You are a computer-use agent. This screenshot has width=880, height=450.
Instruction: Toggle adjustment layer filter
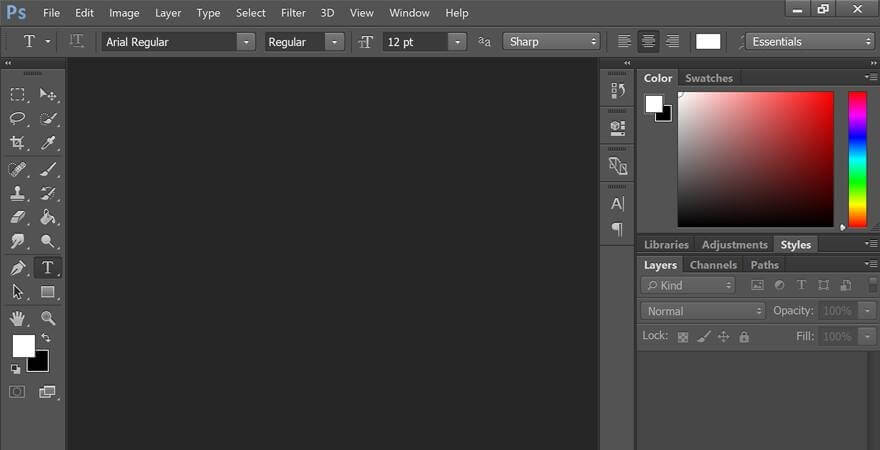click(x=779, y=285)
